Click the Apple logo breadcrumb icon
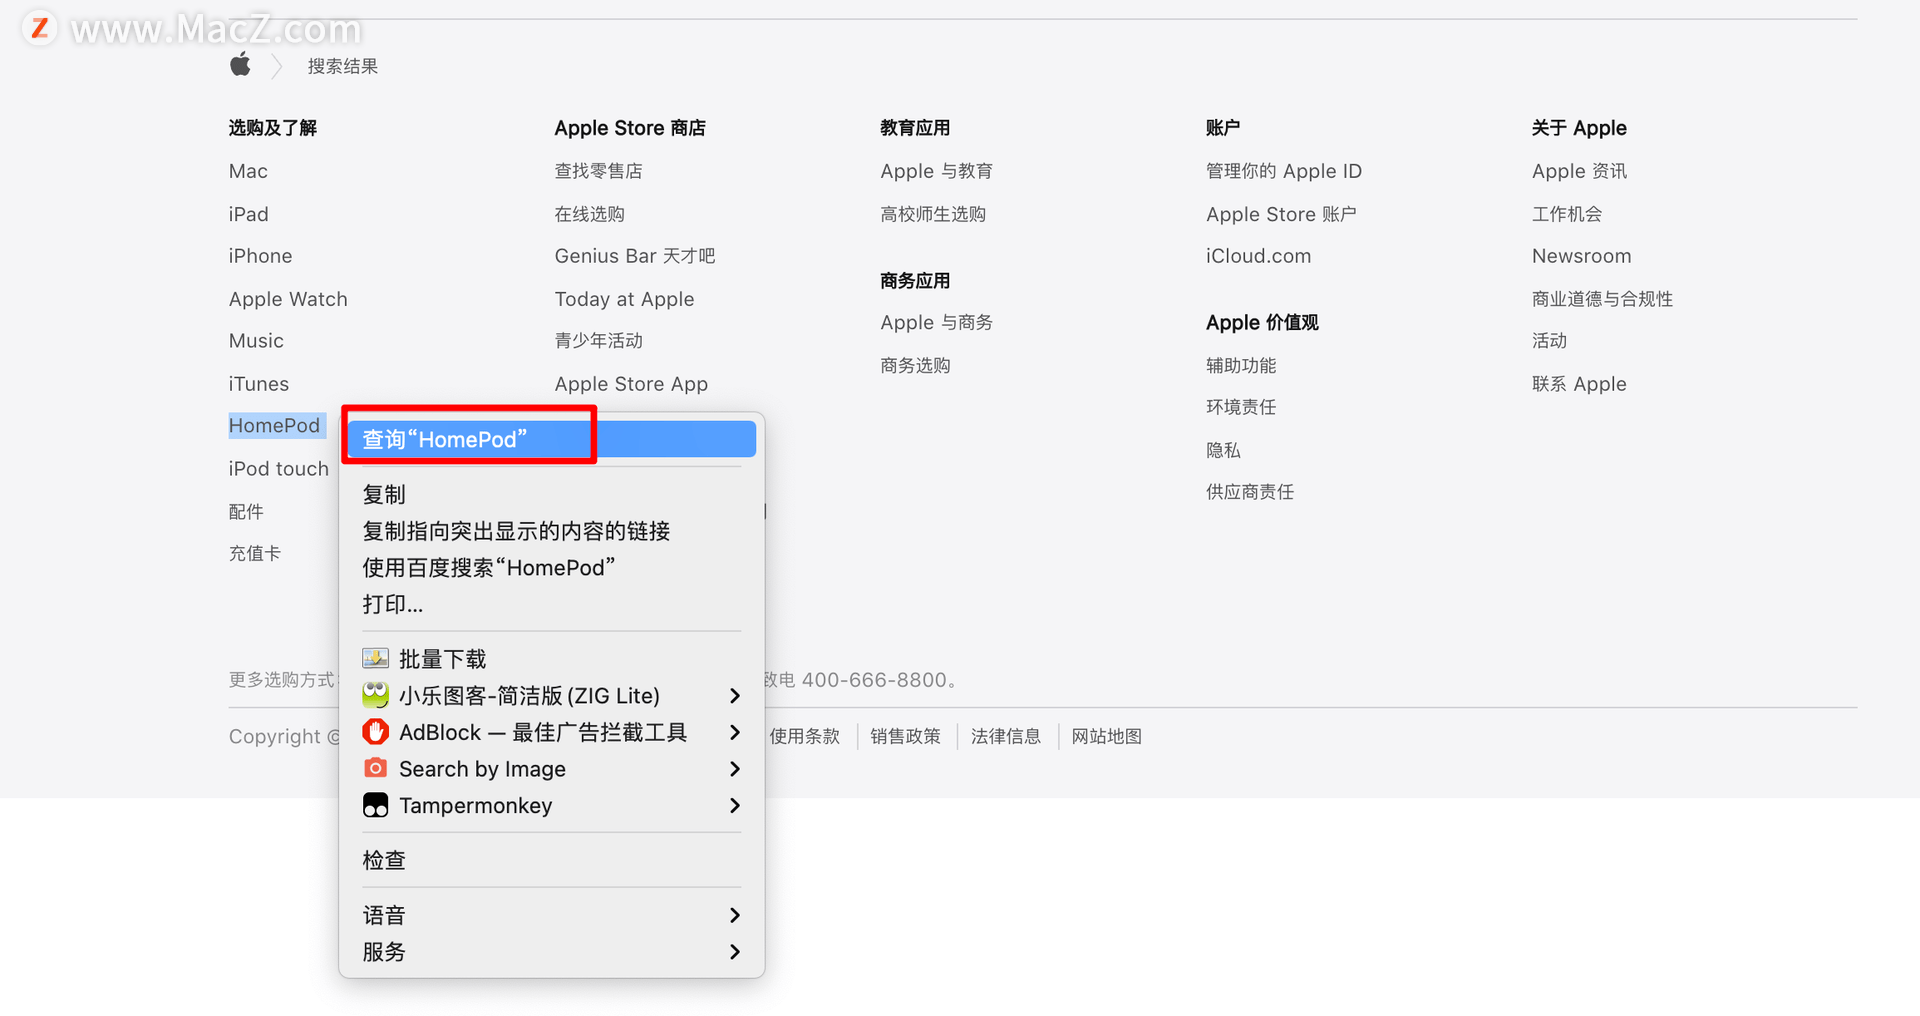 coord(240,66)
